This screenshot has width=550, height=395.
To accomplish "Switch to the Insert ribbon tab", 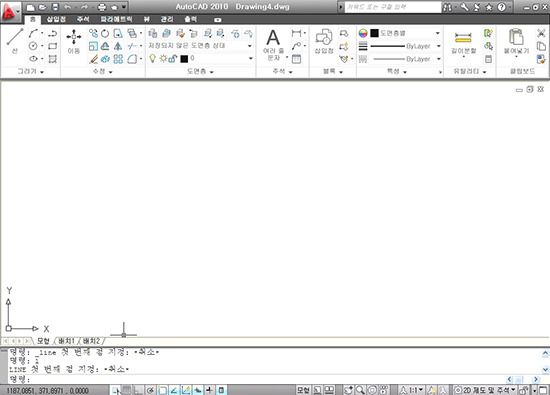I will point(56,19).
